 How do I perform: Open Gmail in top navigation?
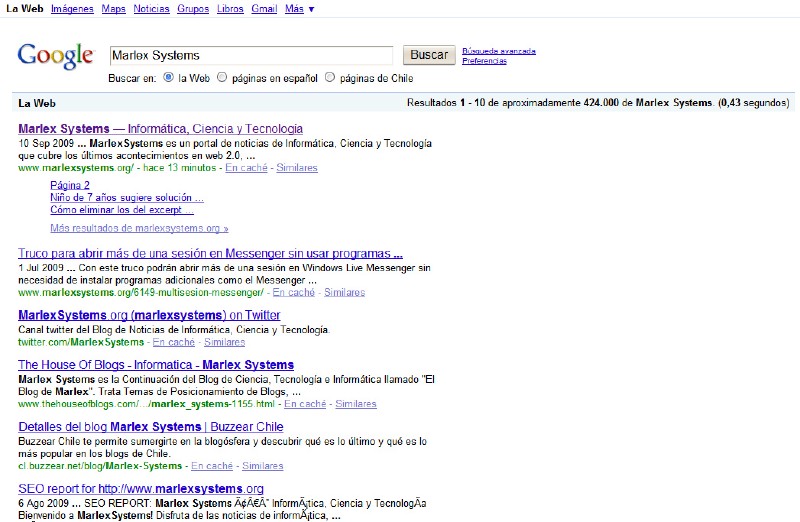point(264,9)
